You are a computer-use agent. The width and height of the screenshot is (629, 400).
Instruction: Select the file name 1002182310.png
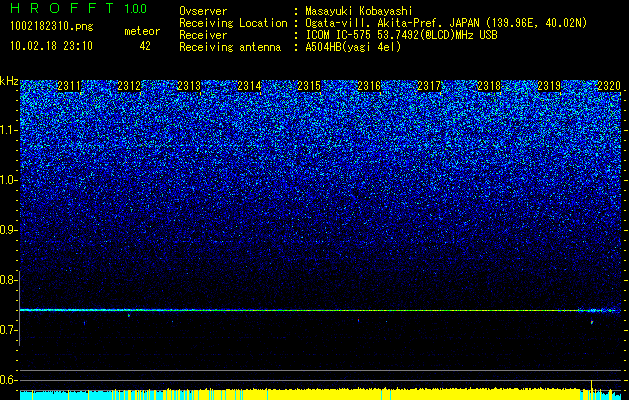pyautogui.click(x=52, y=27)
